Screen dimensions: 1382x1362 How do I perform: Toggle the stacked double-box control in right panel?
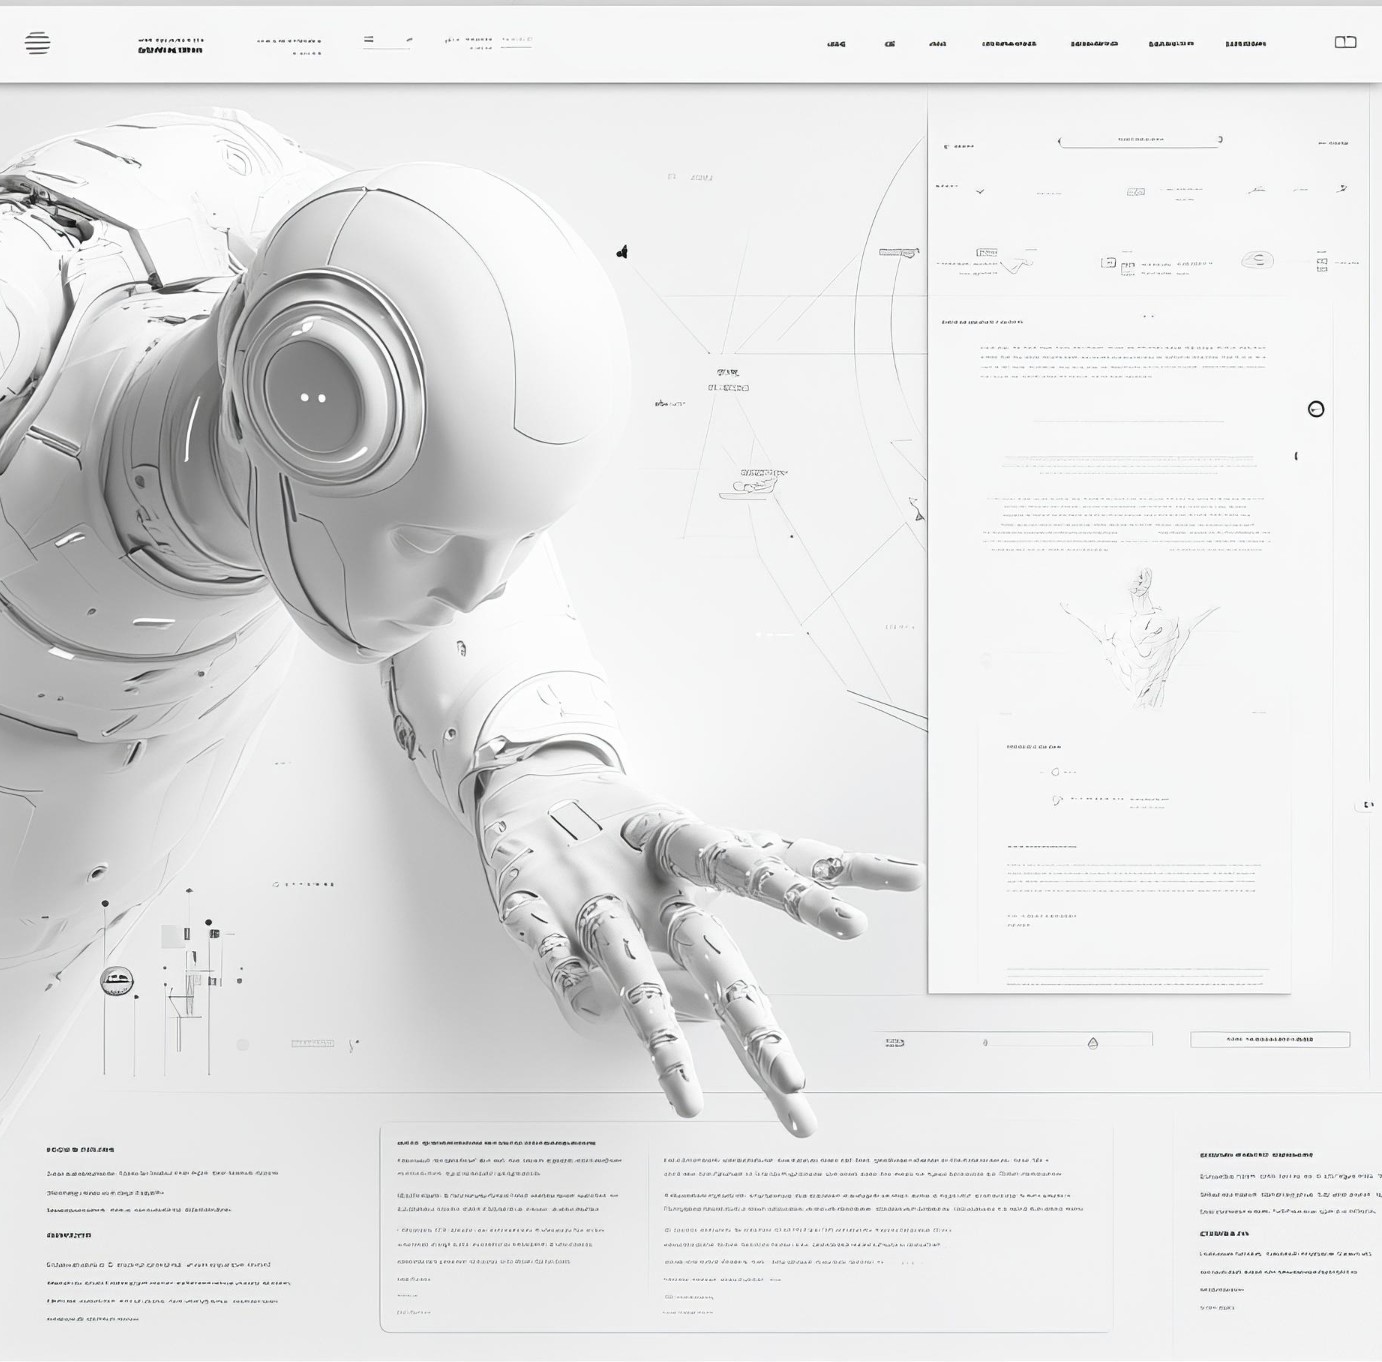[x=1321, y=264]
